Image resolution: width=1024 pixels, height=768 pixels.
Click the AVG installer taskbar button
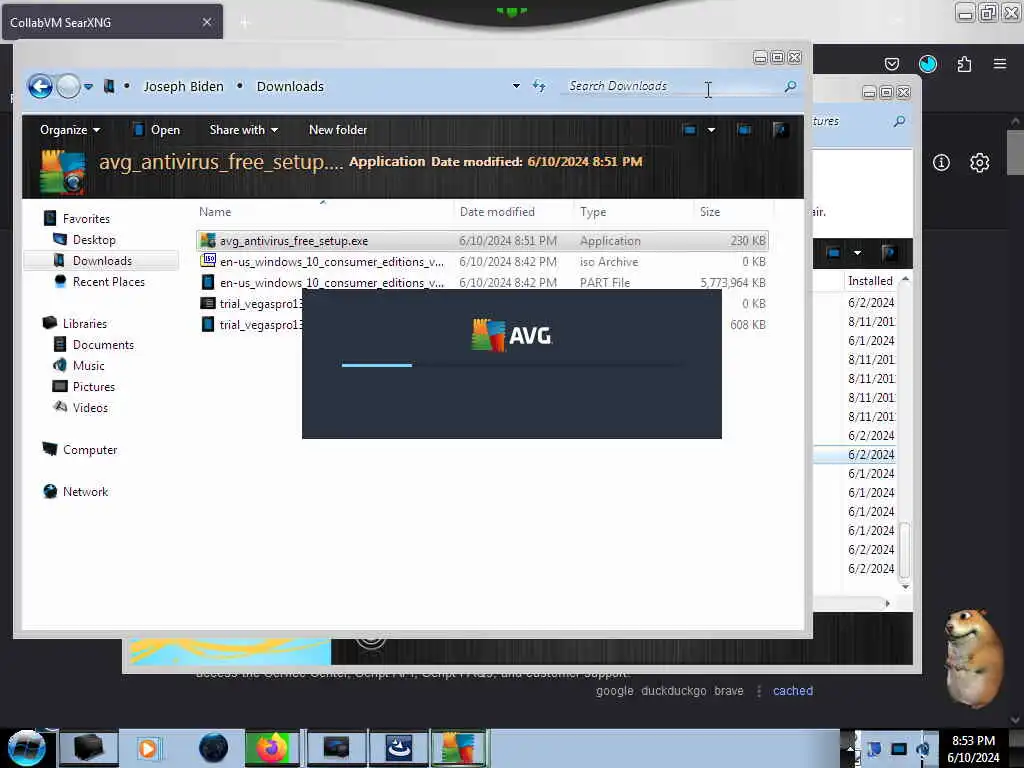pyautogui.click(x=458, y=748)
